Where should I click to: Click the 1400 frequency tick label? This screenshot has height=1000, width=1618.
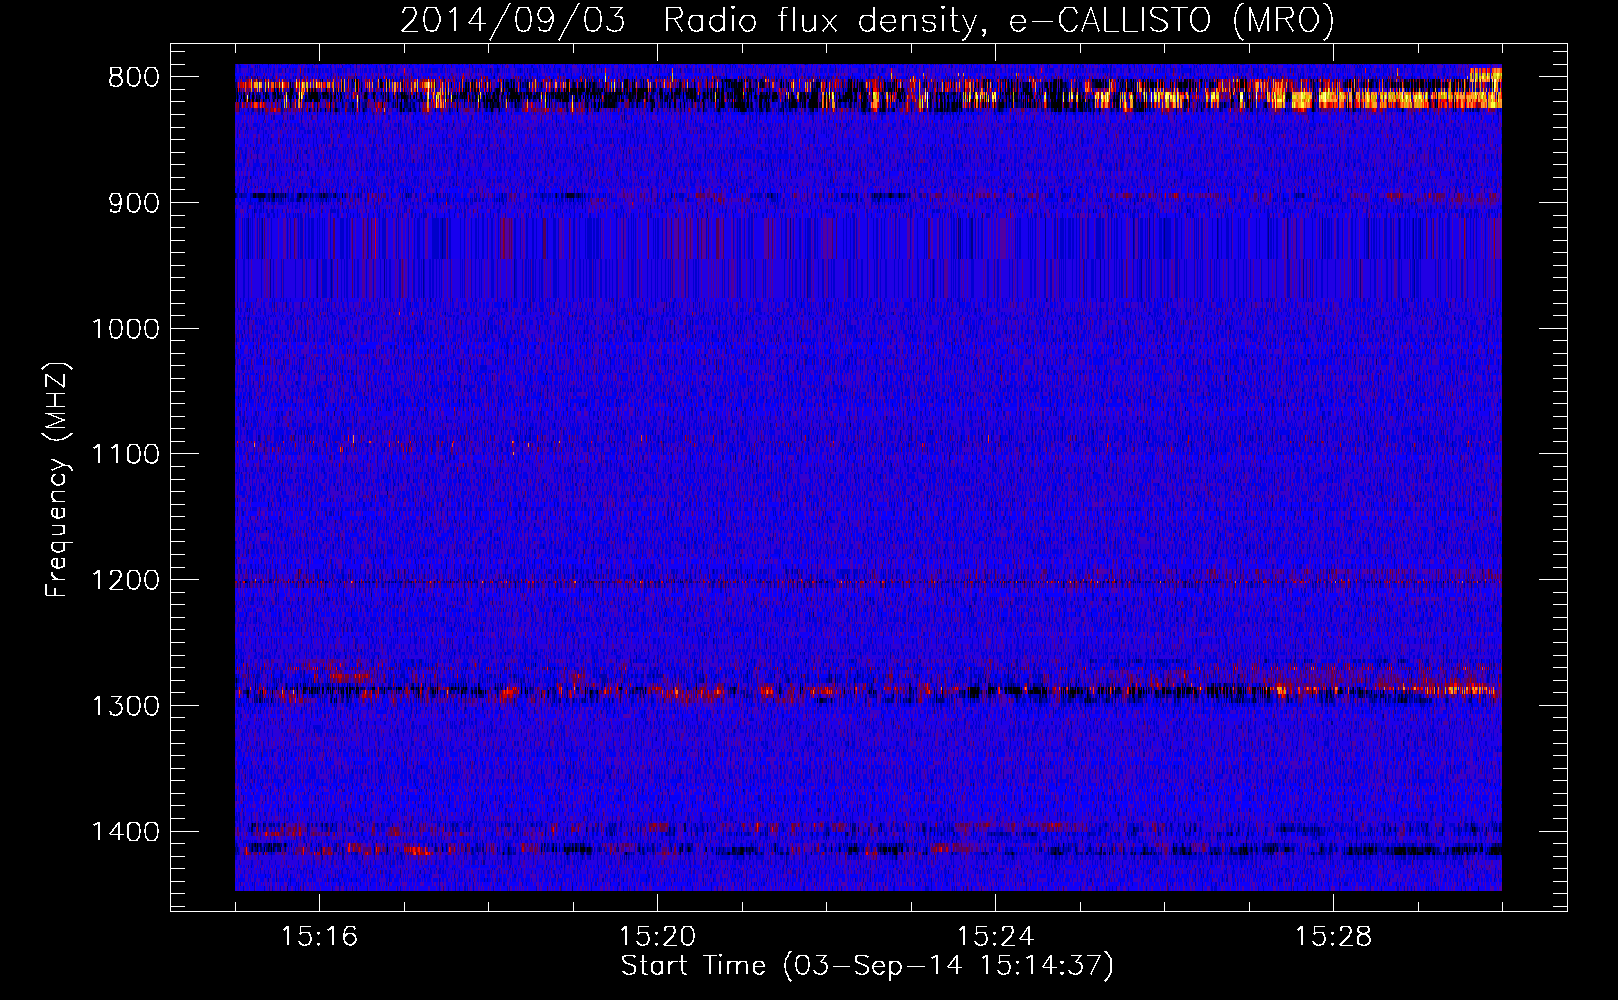tap(125, 832)
